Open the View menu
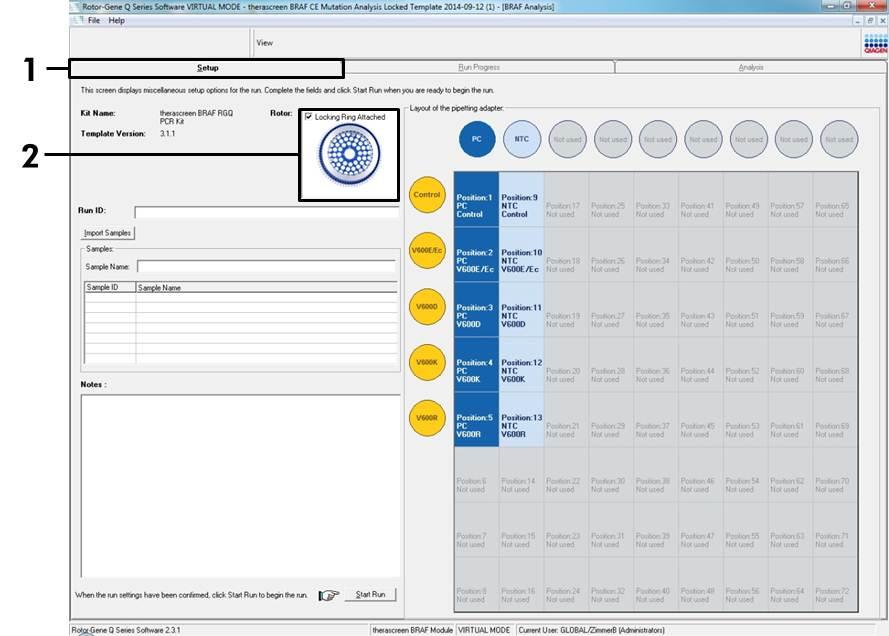Image resolution: width=889 pixels, height=636 pixels. coord(265,43)
